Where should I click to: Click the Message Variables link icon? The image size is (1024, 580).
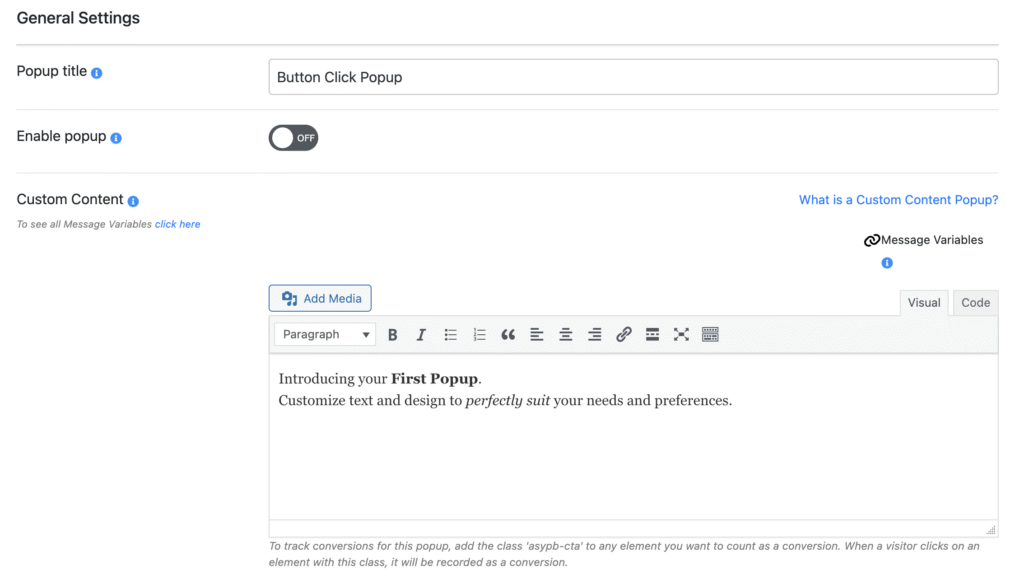click(x=872, y=240)
